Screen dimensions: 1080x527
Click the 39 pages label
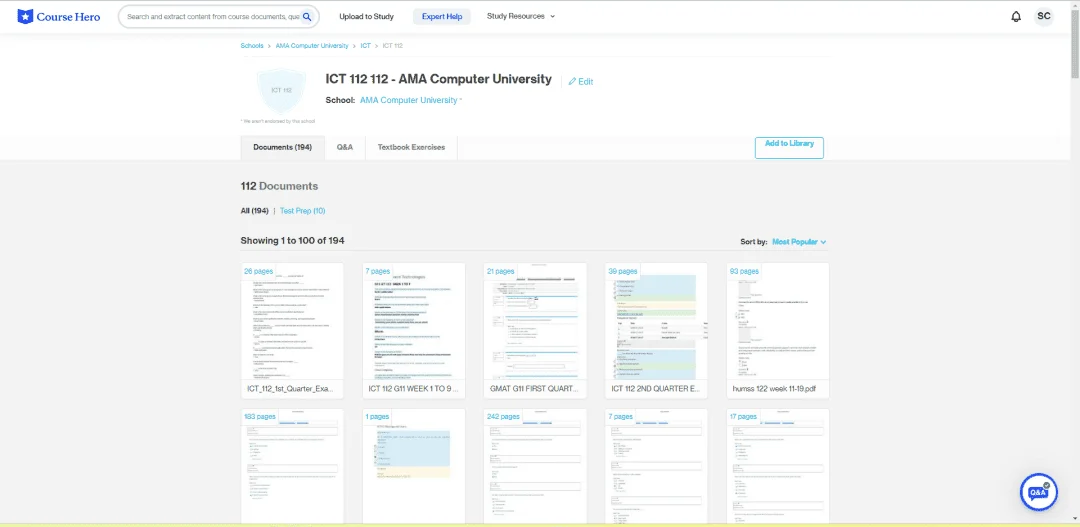pos(623,271)
